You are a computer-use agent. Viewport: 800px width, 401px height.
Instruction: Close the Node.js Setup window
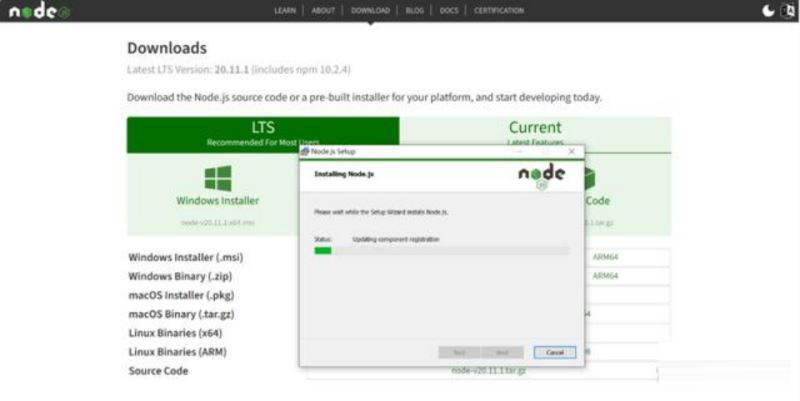(x=571, y=152)
